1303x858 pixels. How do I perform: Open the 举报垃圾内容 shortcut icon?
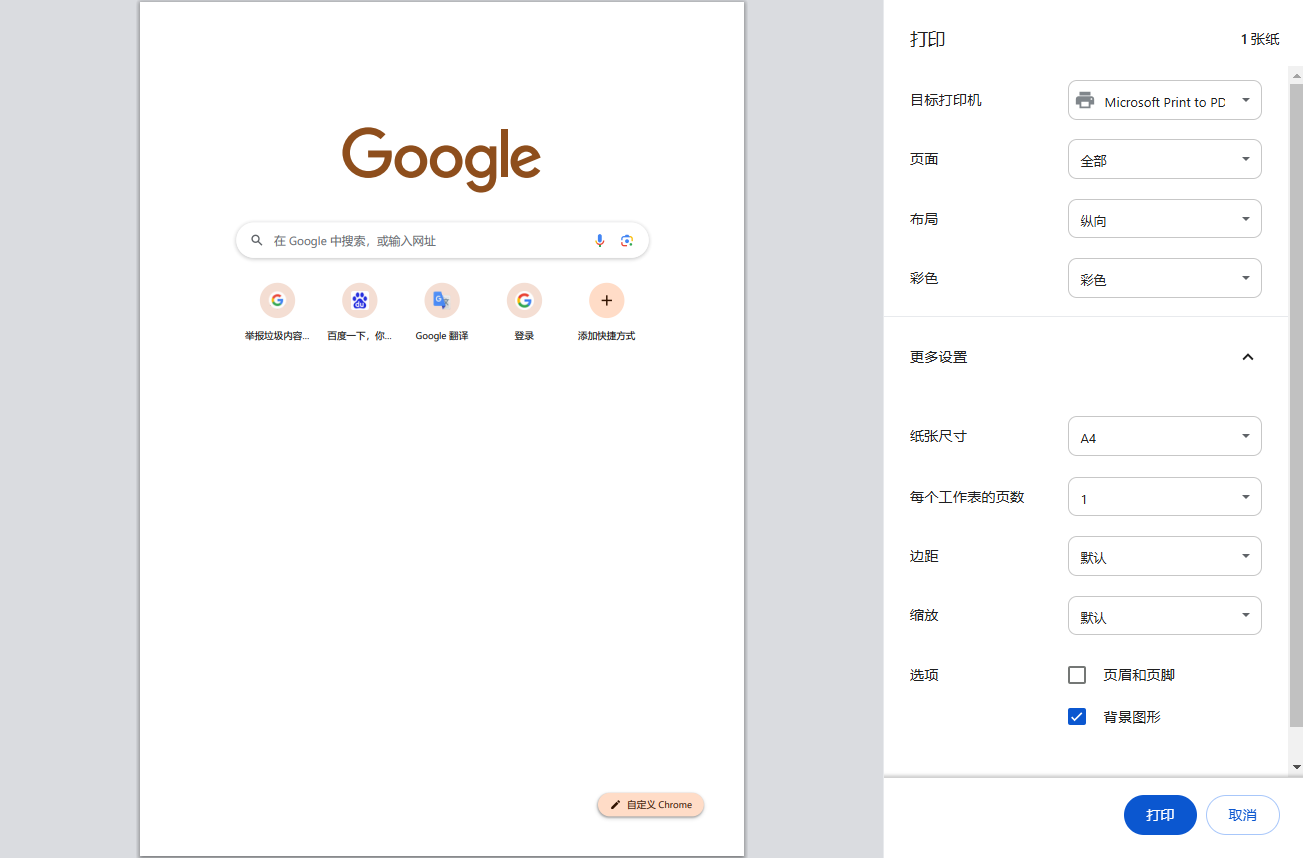[277, 300]
